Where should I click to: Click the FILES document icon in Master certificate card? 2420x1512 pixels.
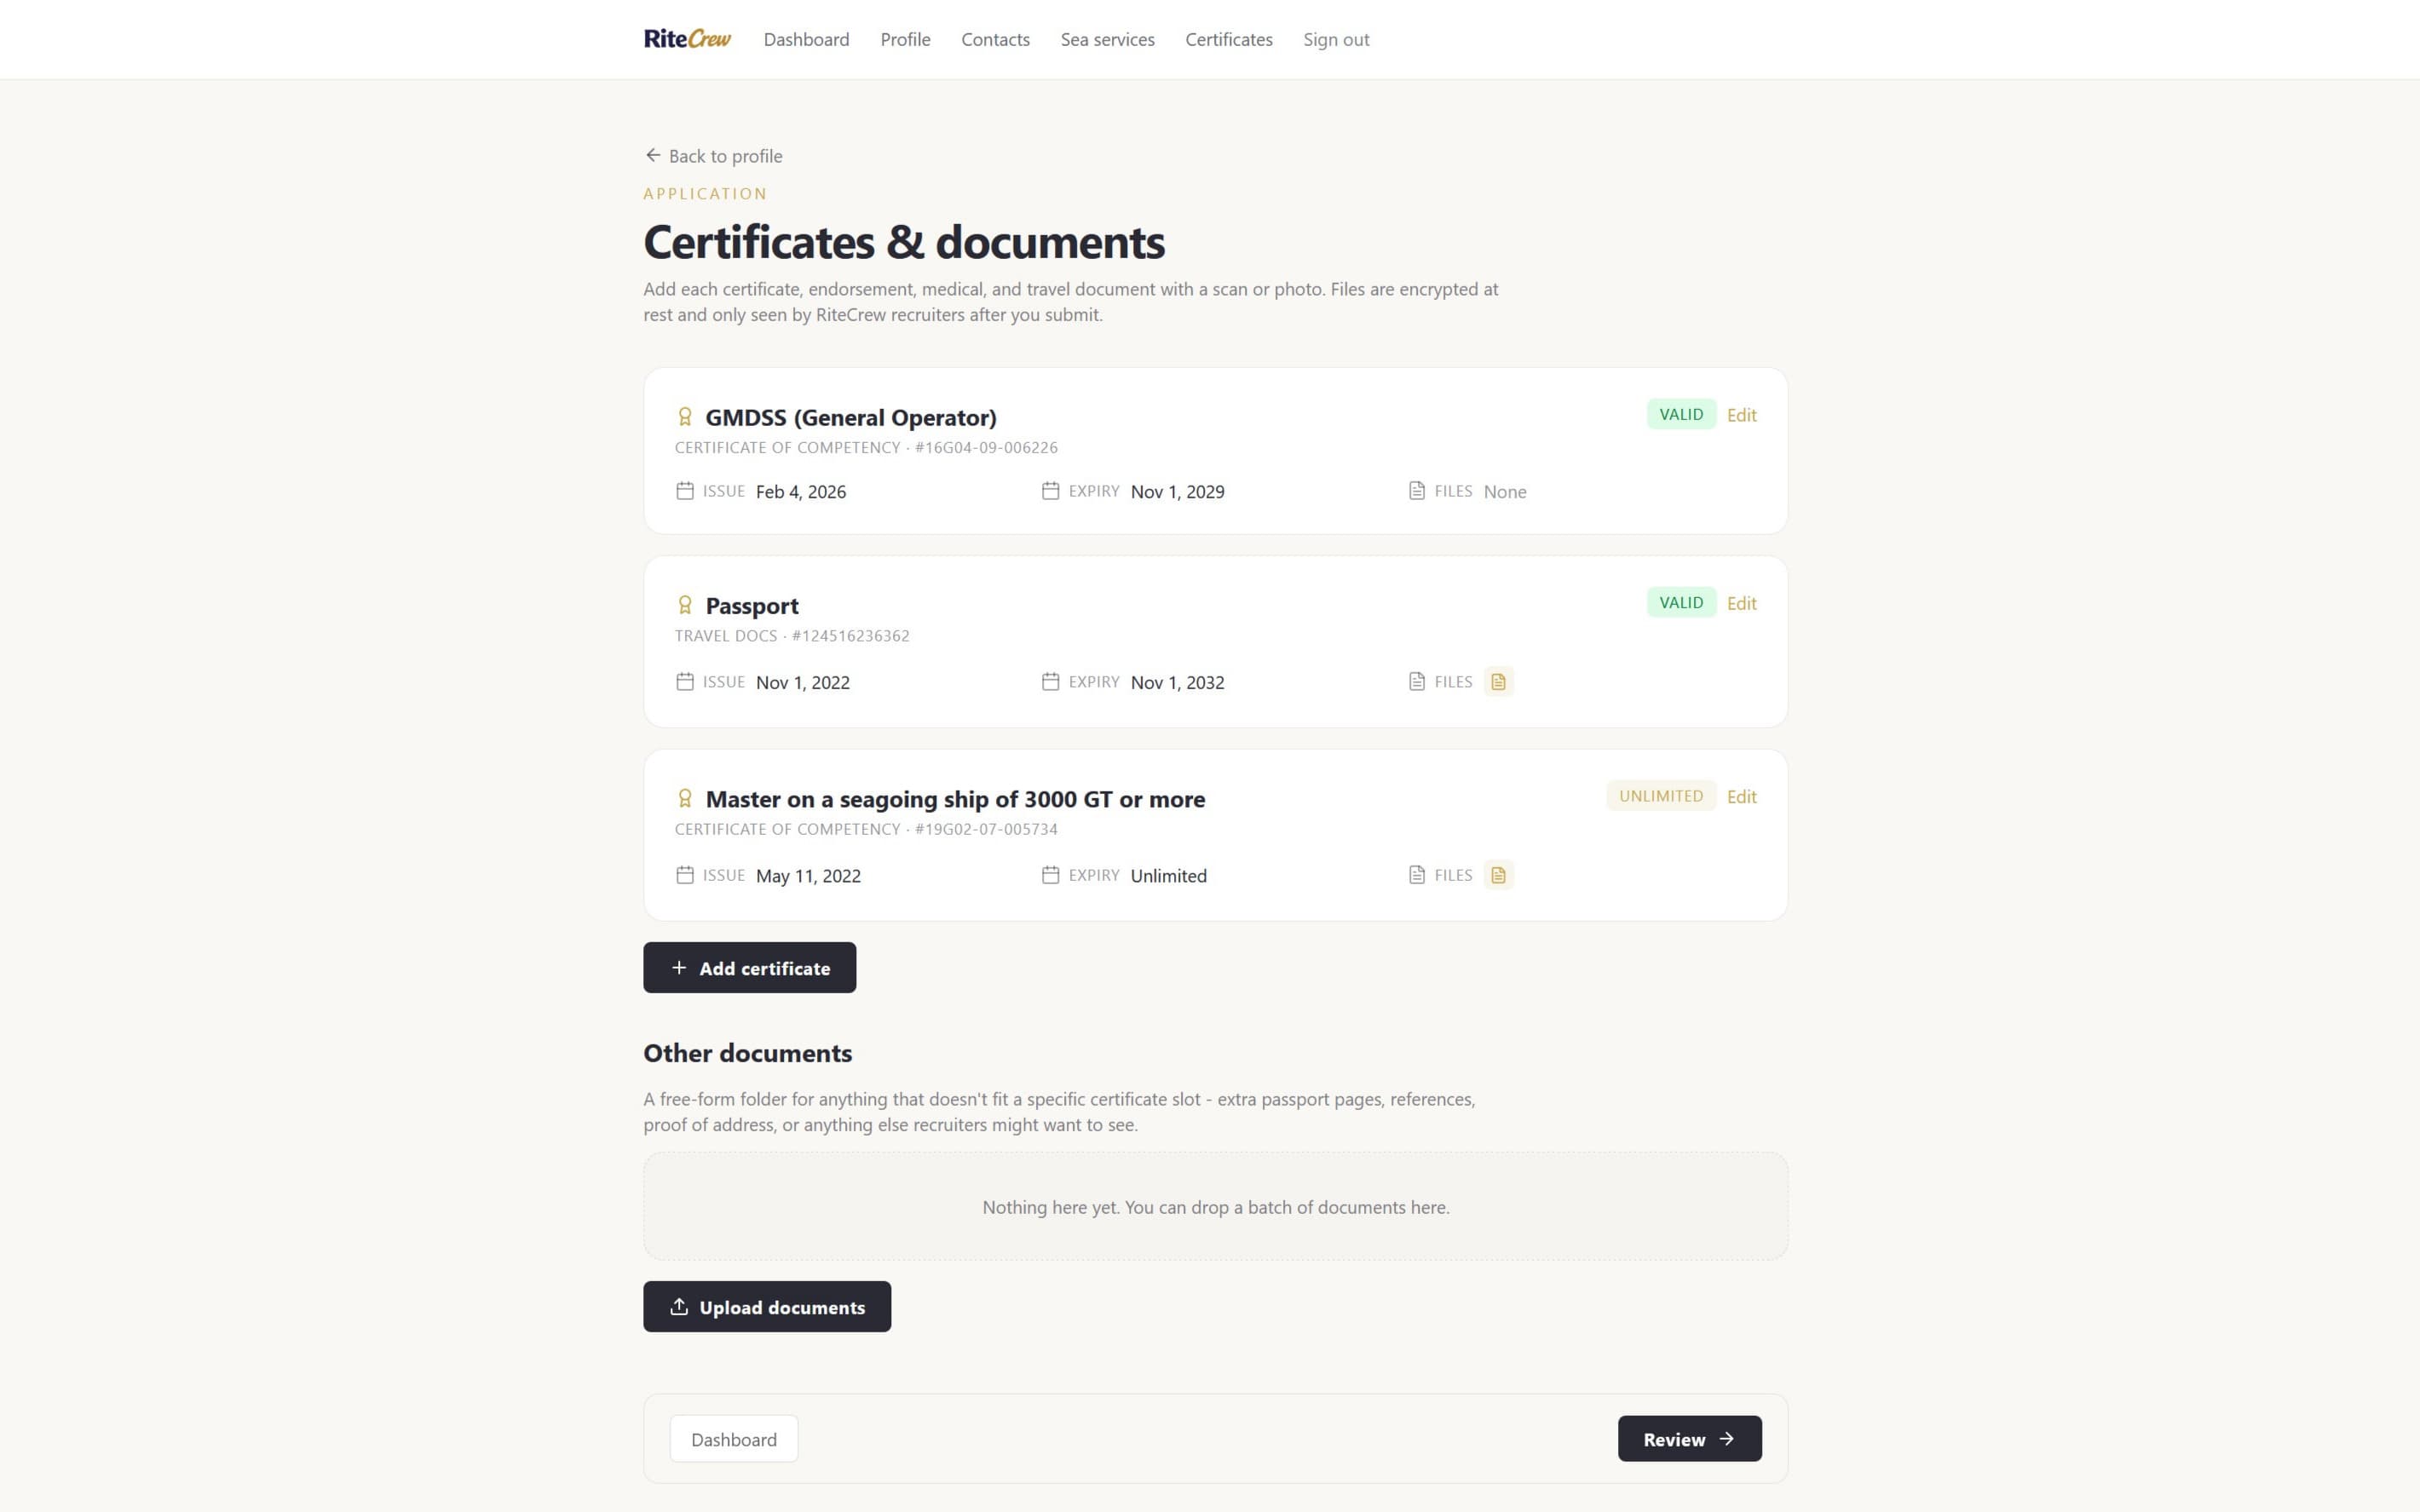pos(1416,875)
